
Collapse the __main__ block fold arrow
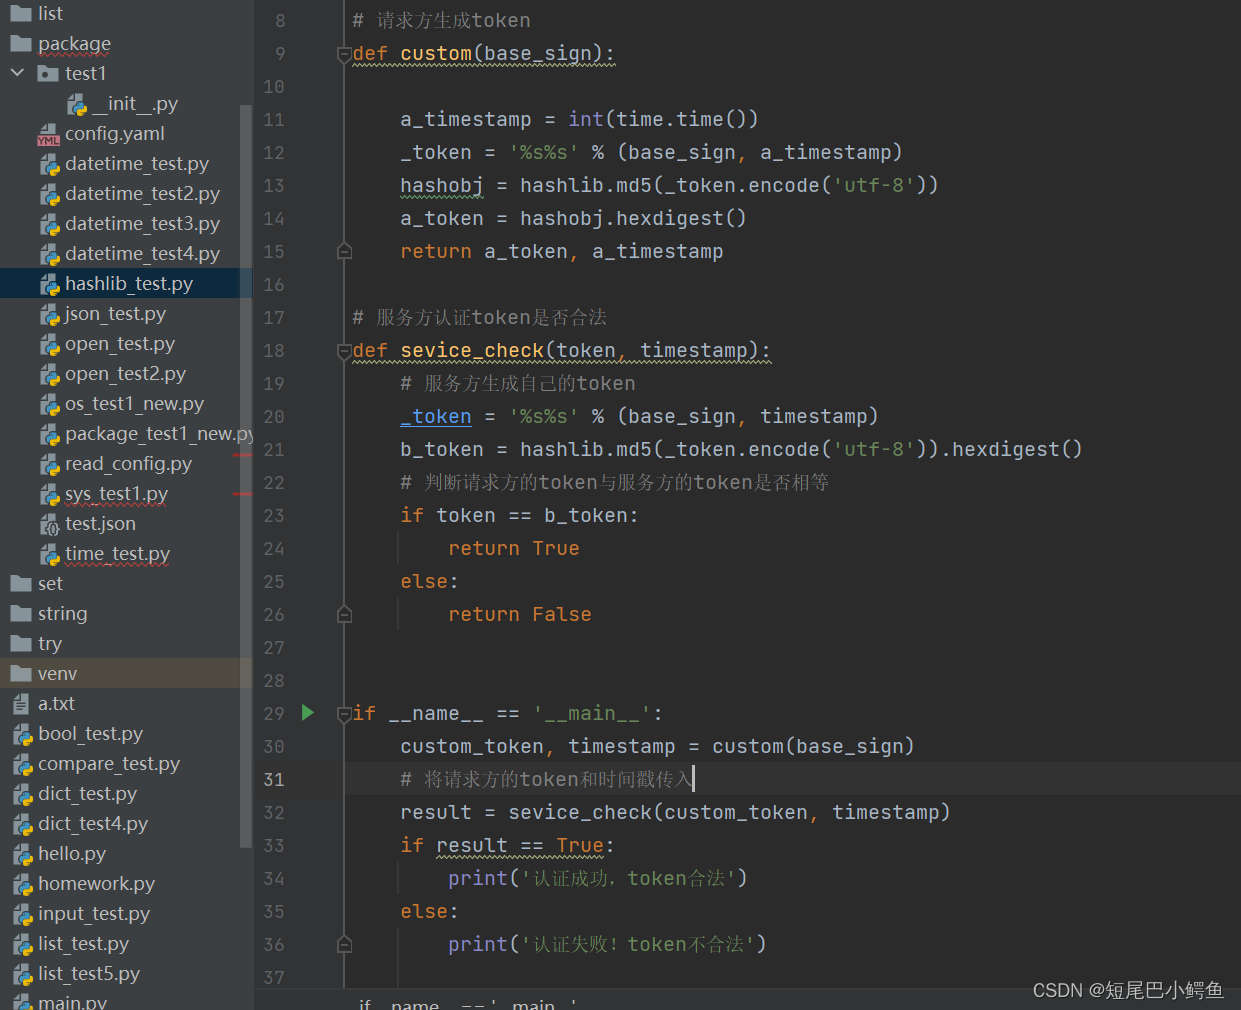tap(343, 712)
